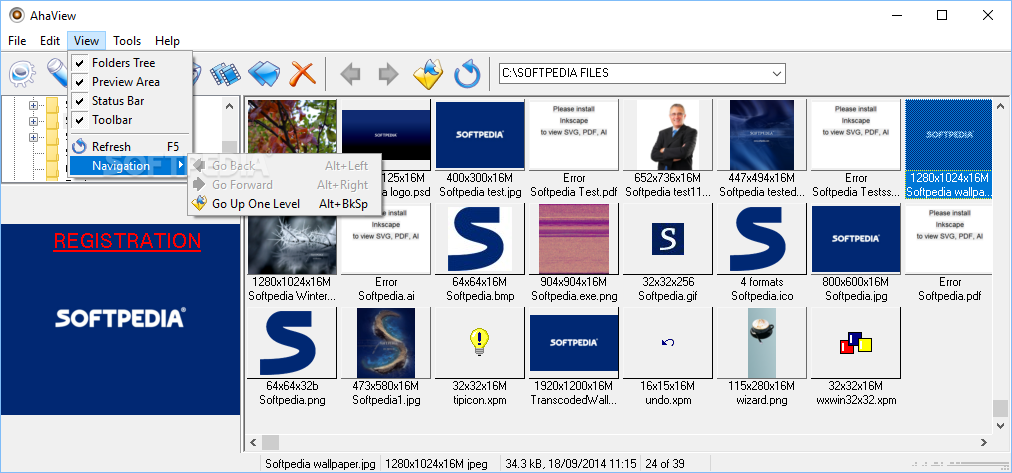
Task: Open the Navigation submenu entry
Action: (x=130, y=166)
